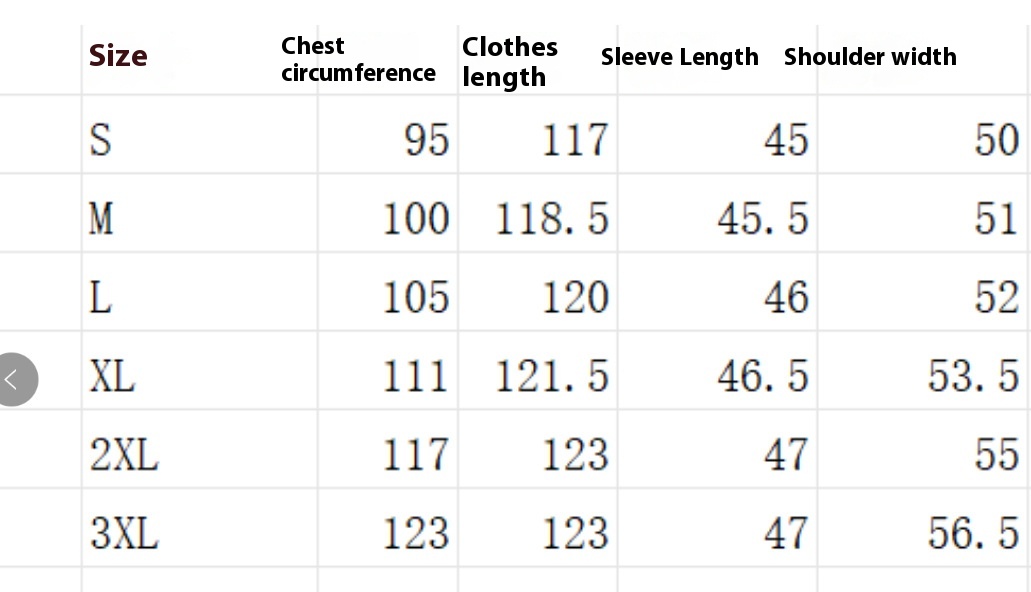Click the M size row label
Image resolution: width=1031 pixels, height=592 pixels.
[x=101, y=218]
